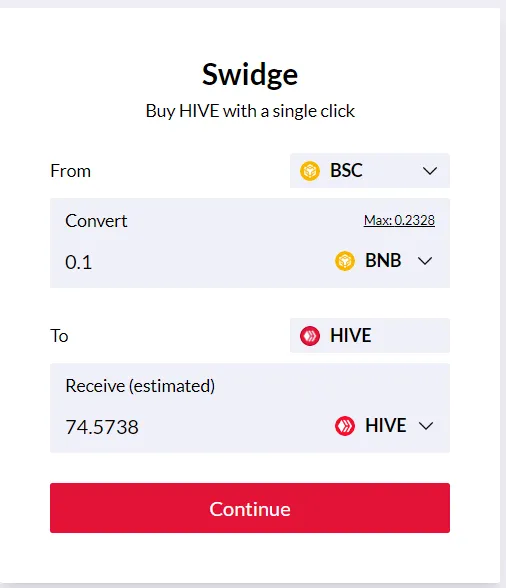Click the From label
Screen dimensions: 506x588
click(x=71, y=171)
